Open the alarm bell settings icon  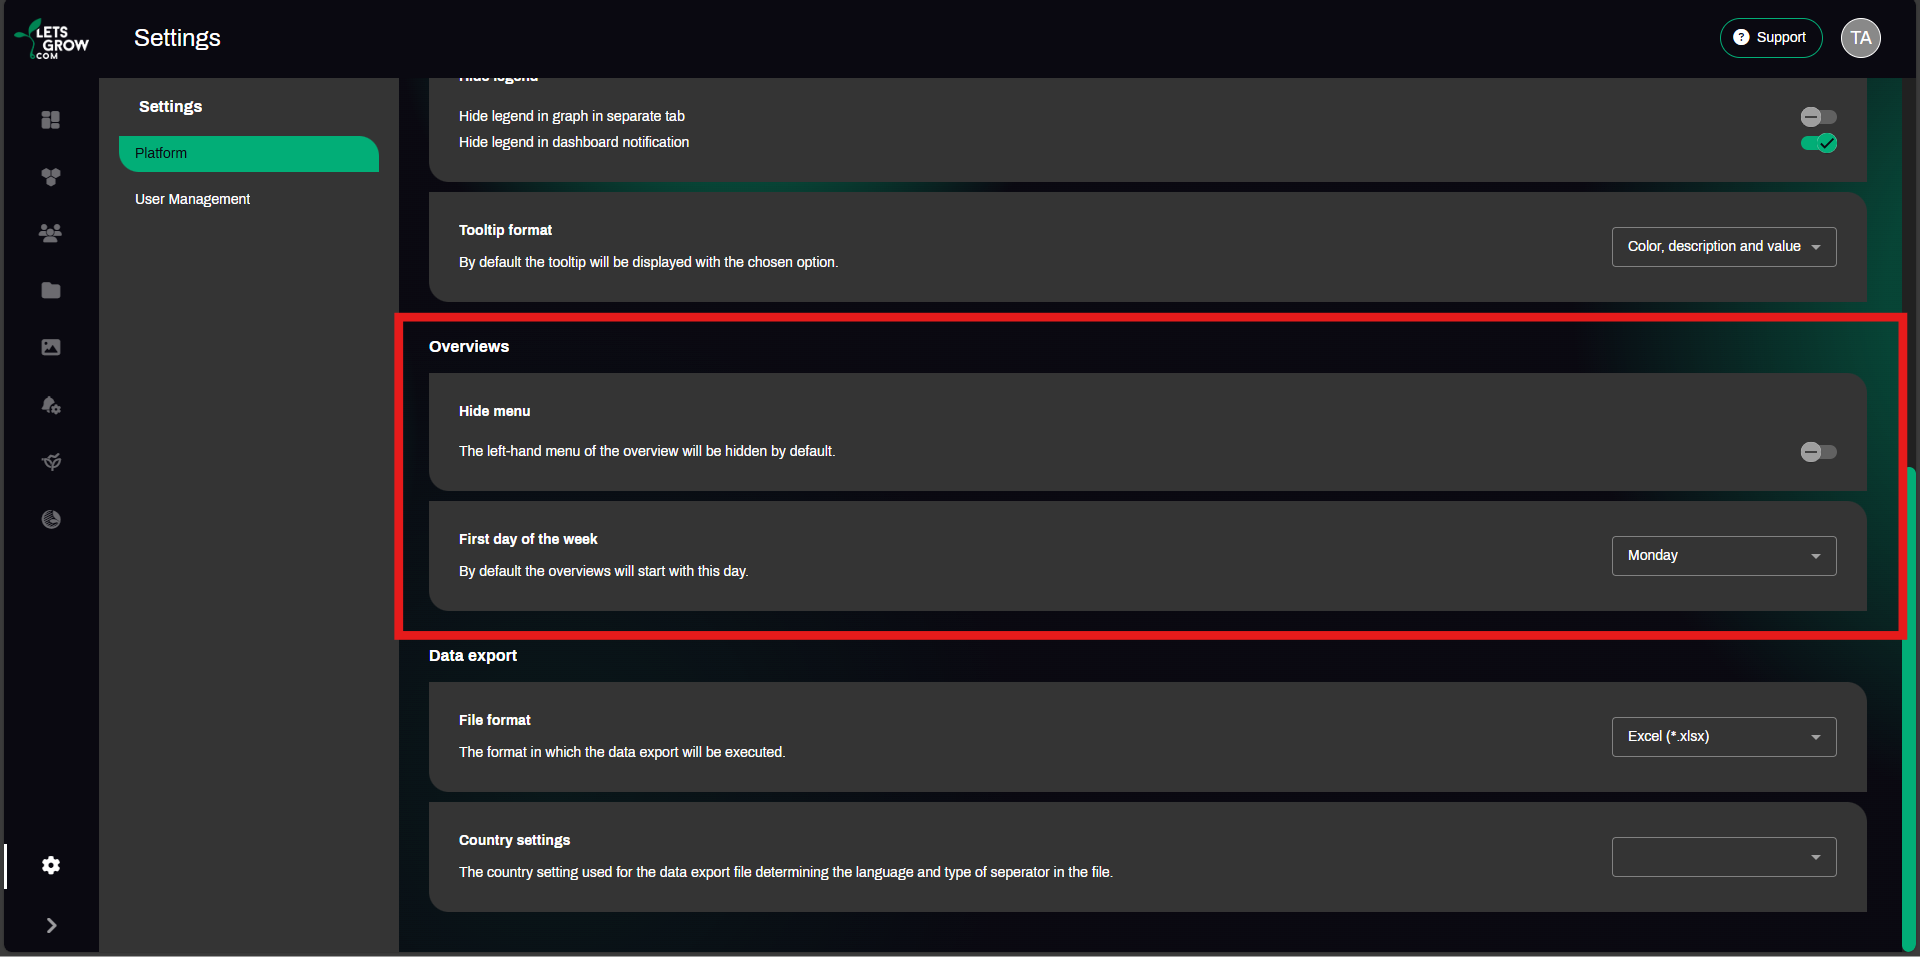coord(51,405)
